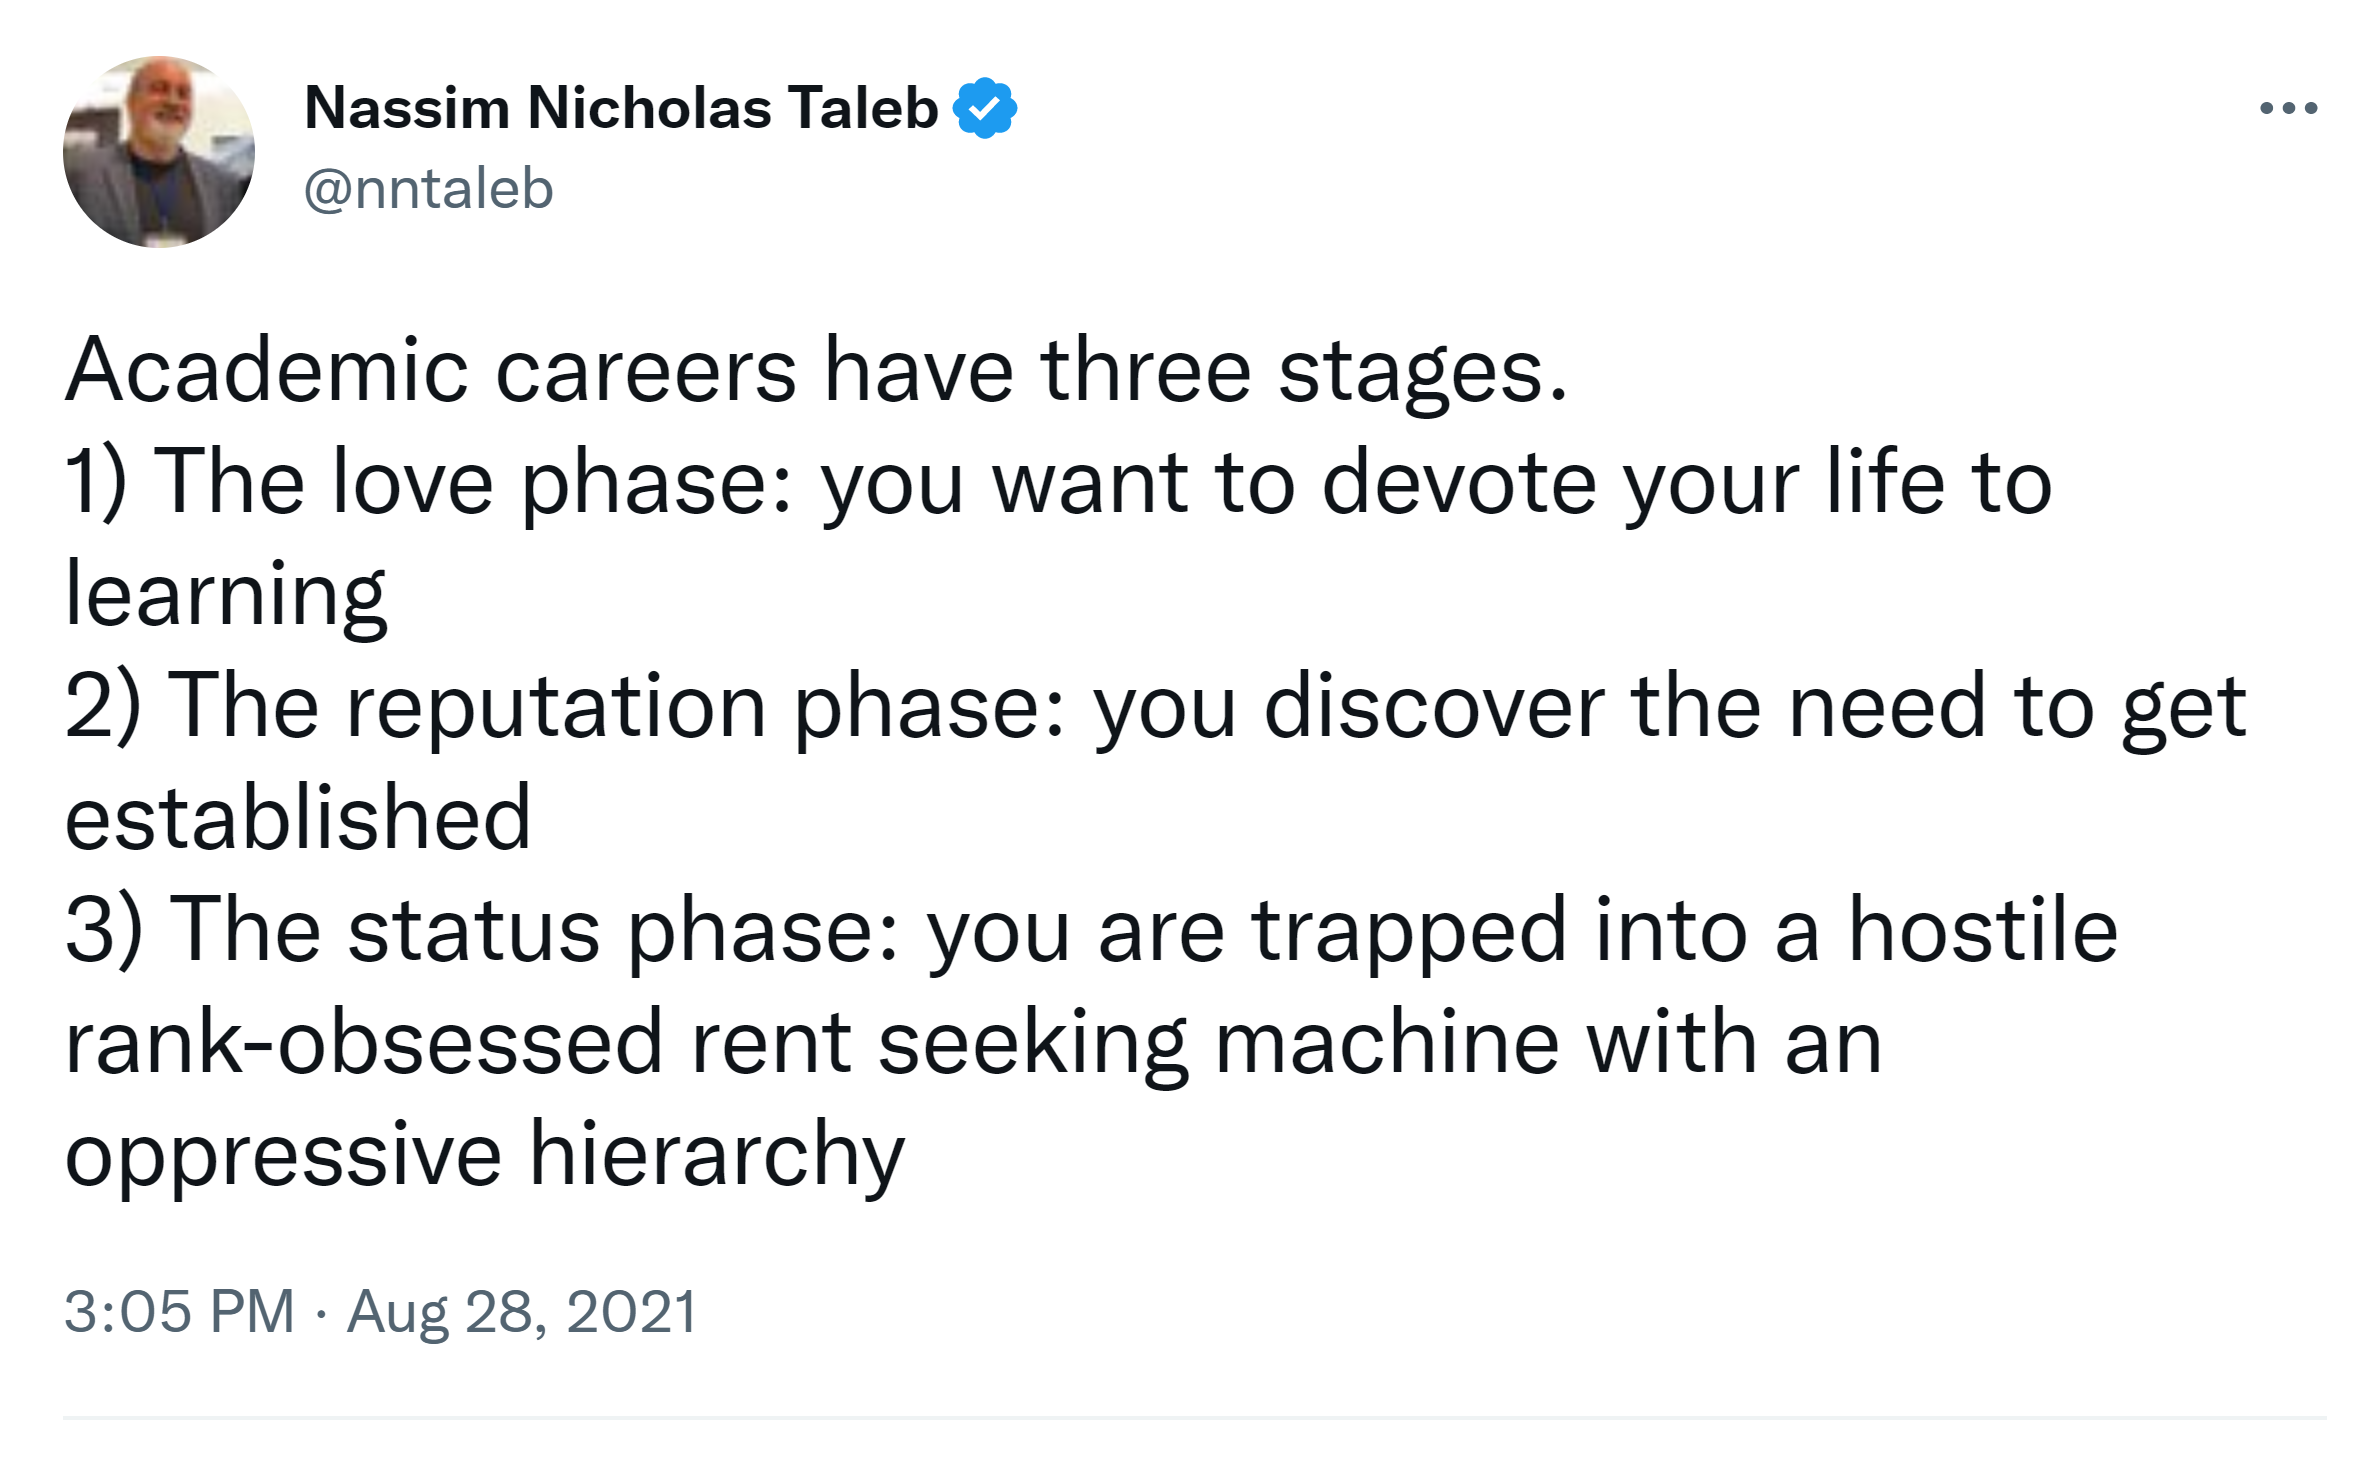This screenshot has height=1468, width=2380.
Task: Open the tweet's more options menu
Action: [2288, 108]
